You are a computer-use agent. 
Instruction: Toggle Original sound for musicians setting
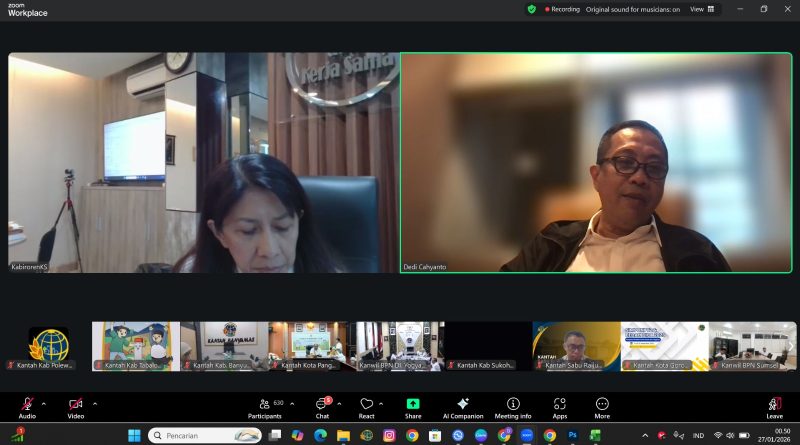coord(646,9)
